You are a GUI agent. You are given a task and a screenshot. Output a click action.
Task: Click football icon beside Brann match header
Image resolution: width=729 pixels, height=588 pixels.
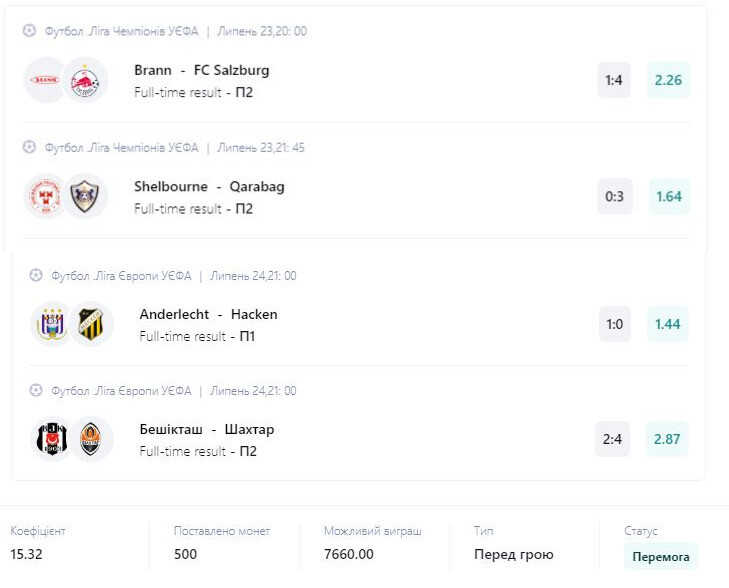[x=29, y=31]
